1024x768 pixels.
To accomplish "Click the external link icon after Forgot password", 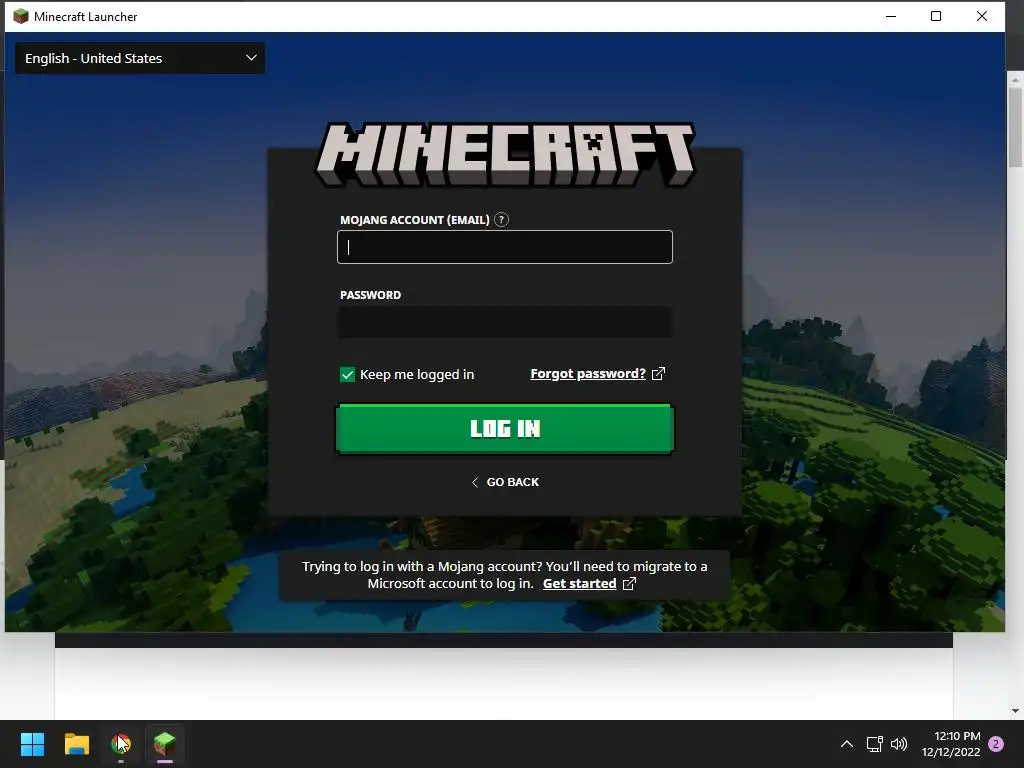I will click(x=658, y=374).
